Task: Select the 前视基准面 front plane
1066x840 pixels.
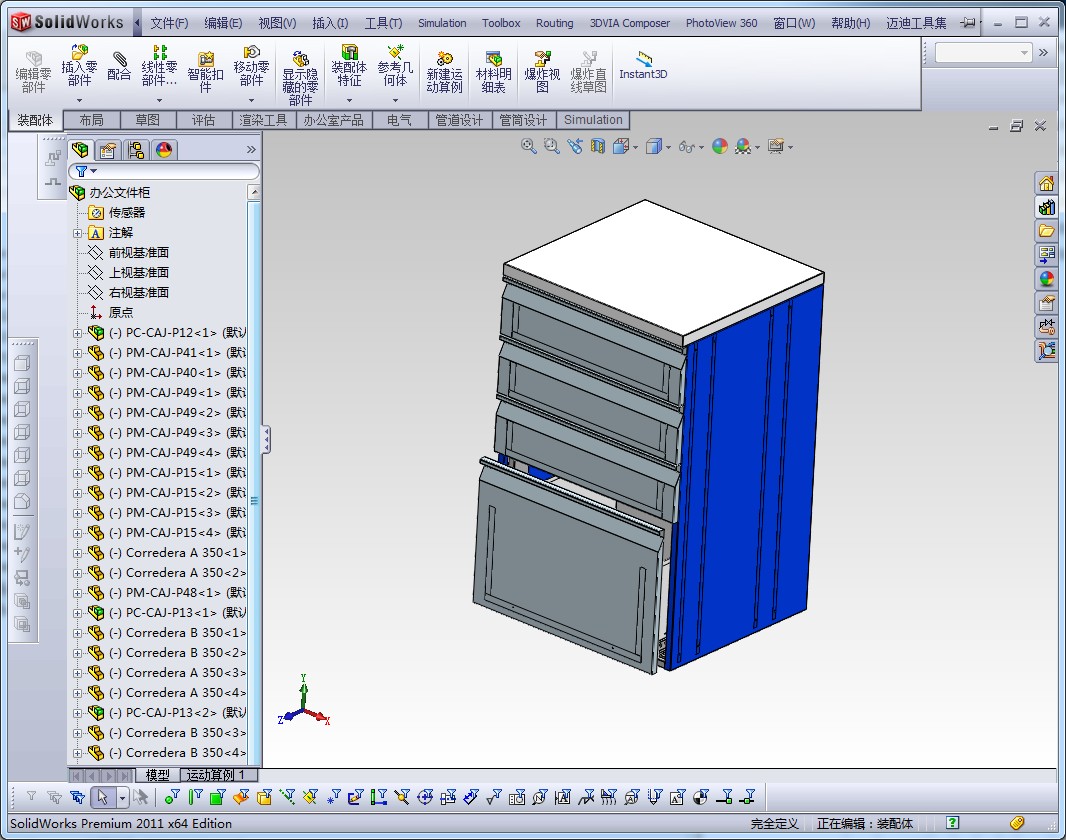Action: pos(139,253)
